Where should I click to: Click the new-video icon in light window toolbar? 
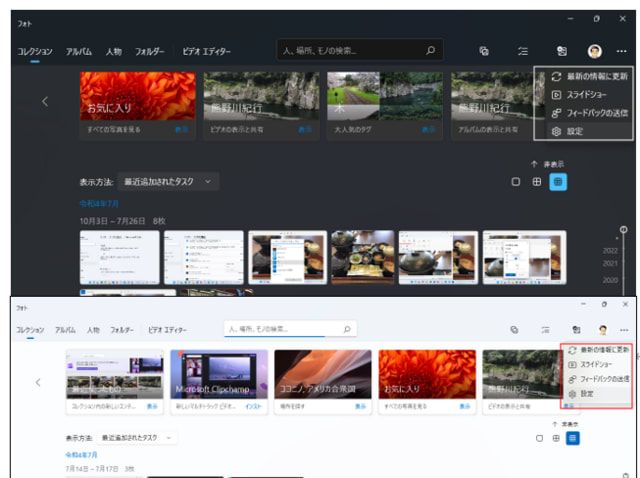point(513,329)
